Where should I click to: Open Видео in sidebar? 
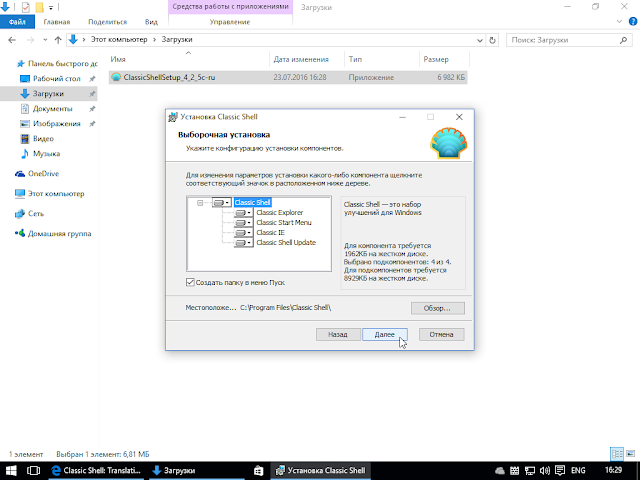[x=37, y=139]
